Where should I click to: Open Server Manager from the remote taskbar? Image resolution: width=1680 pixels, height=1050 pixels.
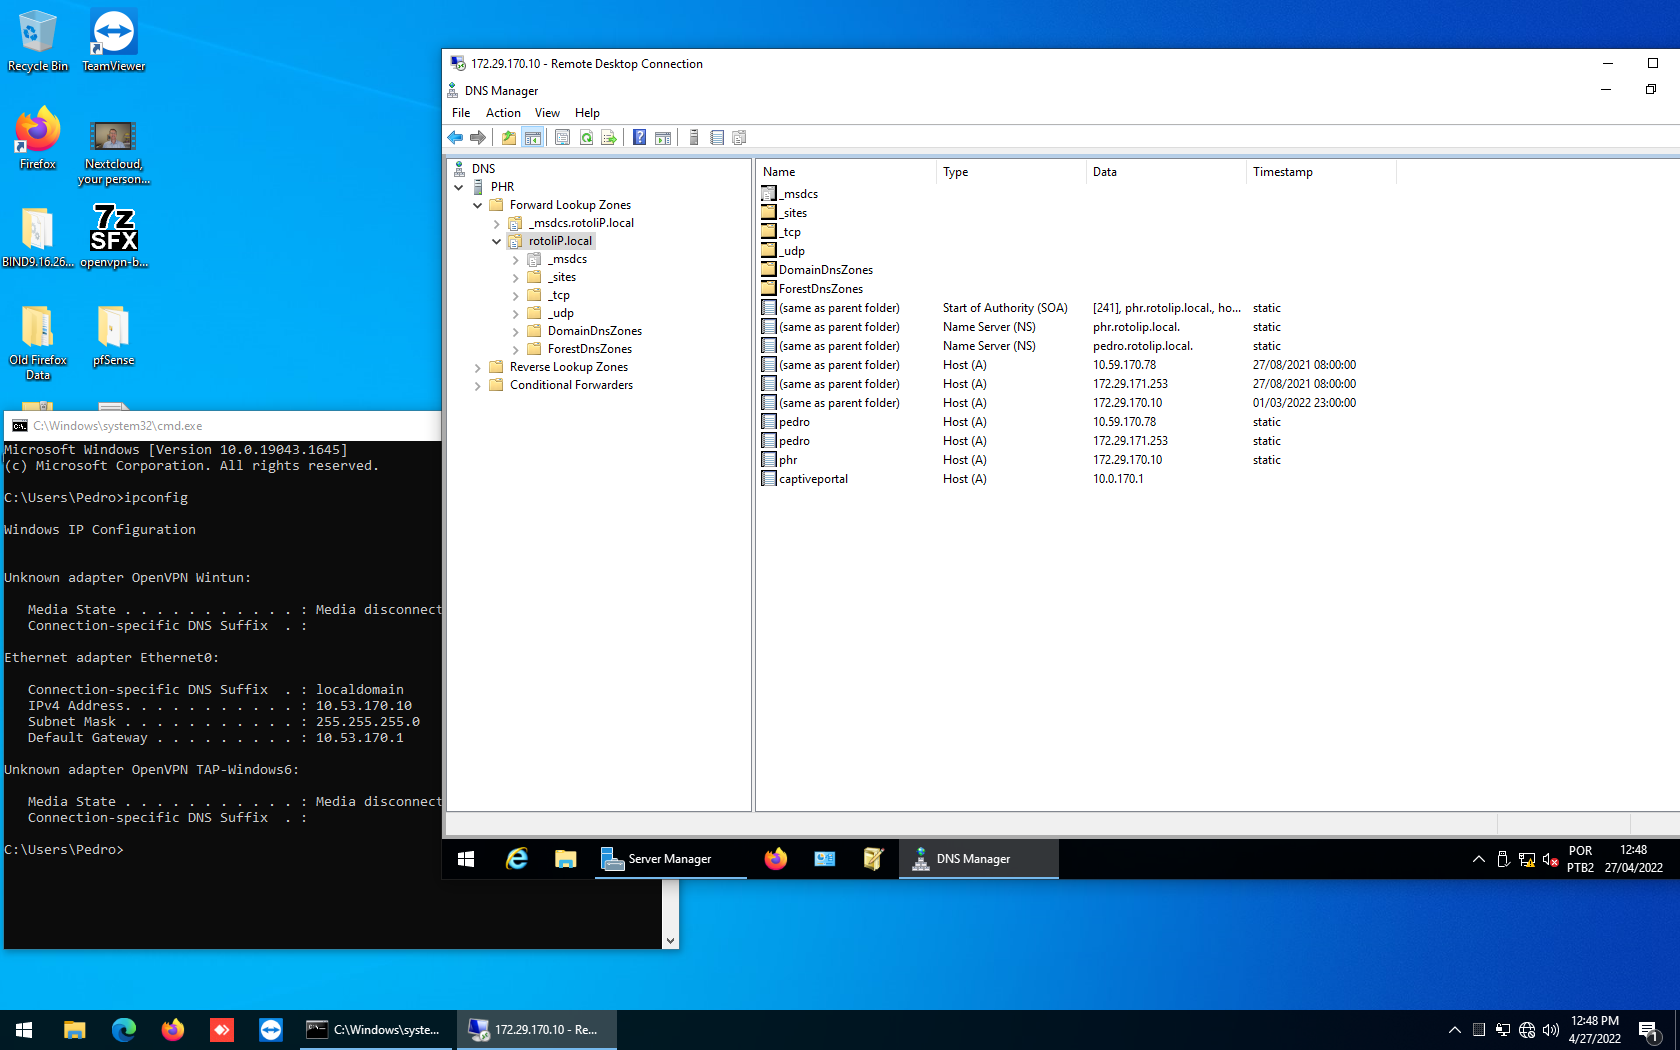(668, 858)
